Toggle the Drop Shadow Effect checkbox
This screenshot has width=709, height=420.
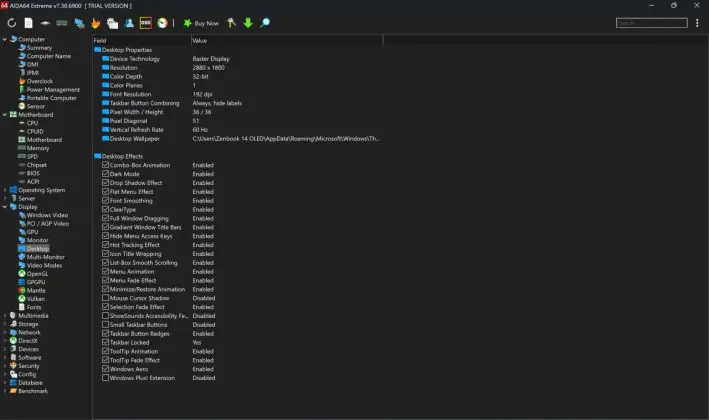point(105,183)
